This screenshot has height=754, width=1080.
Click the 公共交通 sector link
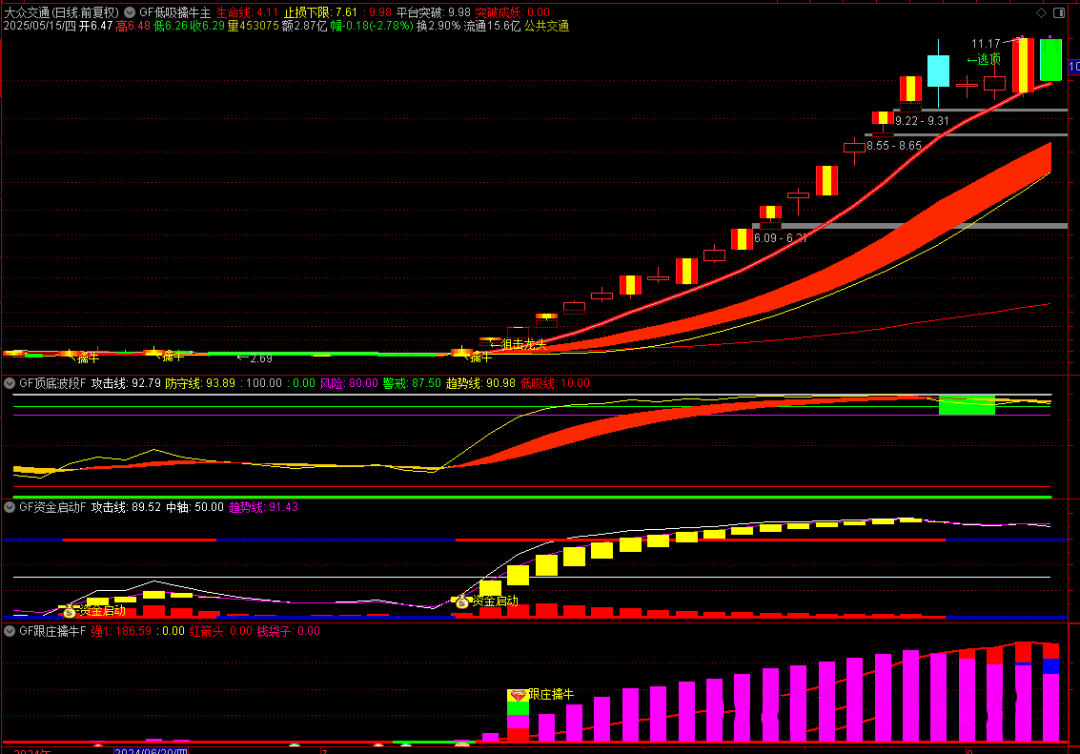click(546, 26)
